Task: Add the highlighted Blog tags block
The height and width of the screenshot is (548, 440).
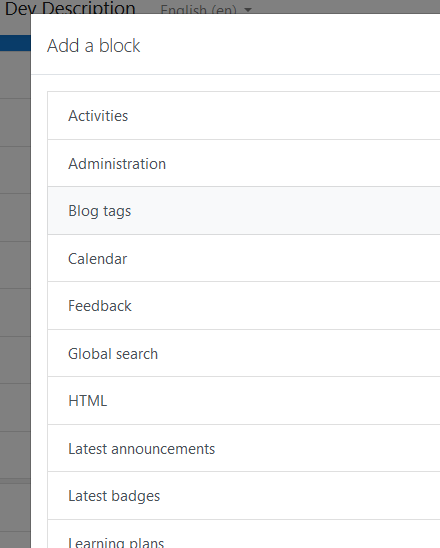Action: click(244, 211)
